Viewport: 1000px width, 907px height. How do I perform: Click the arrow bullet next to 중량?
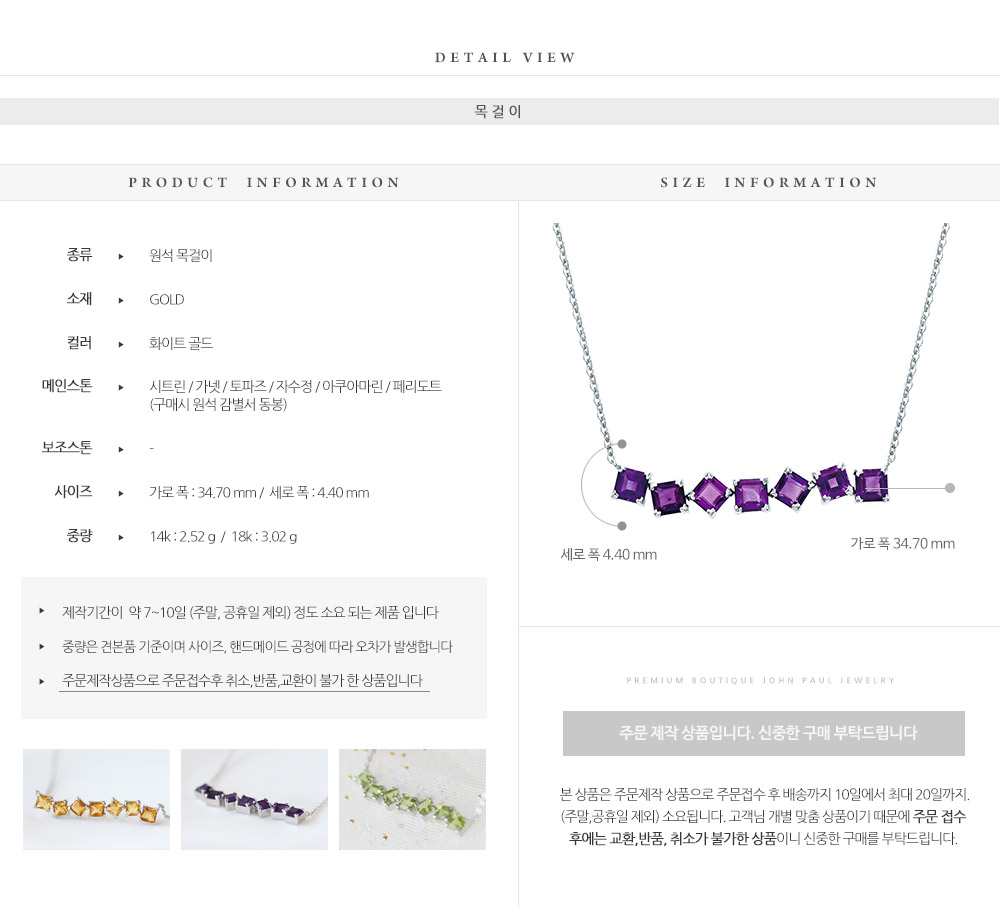pos(121,537)
